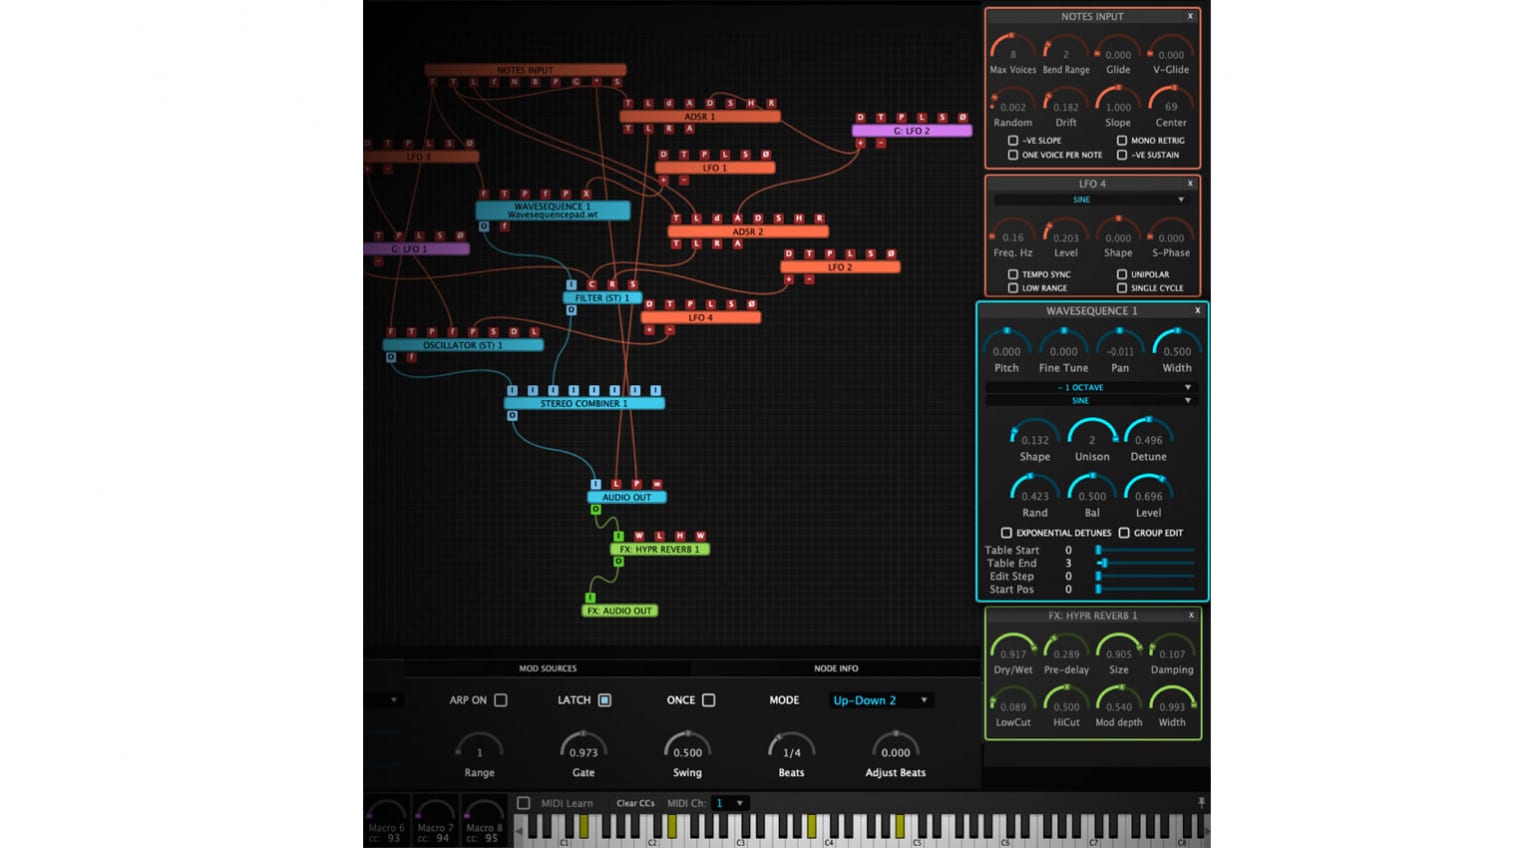Screen dimensions: 1536x848
Task: Expand the -1 OCTAVE dropdown in Wavesequence
Action: point(1090,387)
